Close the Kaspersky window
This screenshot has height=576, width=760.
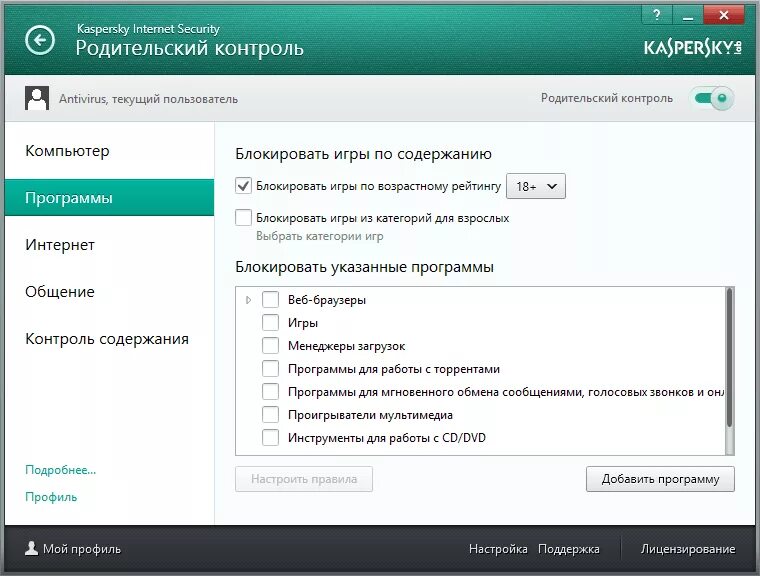[x=724, y=15]
